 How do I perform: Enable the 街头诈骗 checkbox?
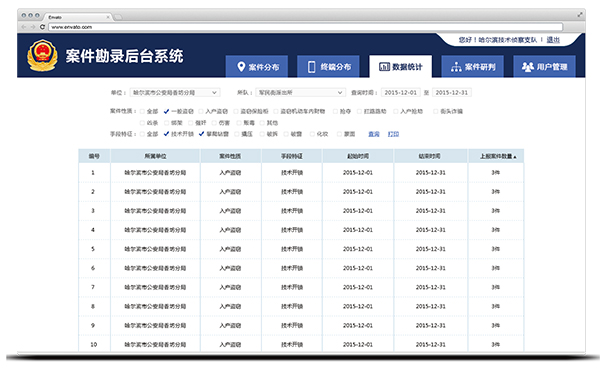pos(435,112)
